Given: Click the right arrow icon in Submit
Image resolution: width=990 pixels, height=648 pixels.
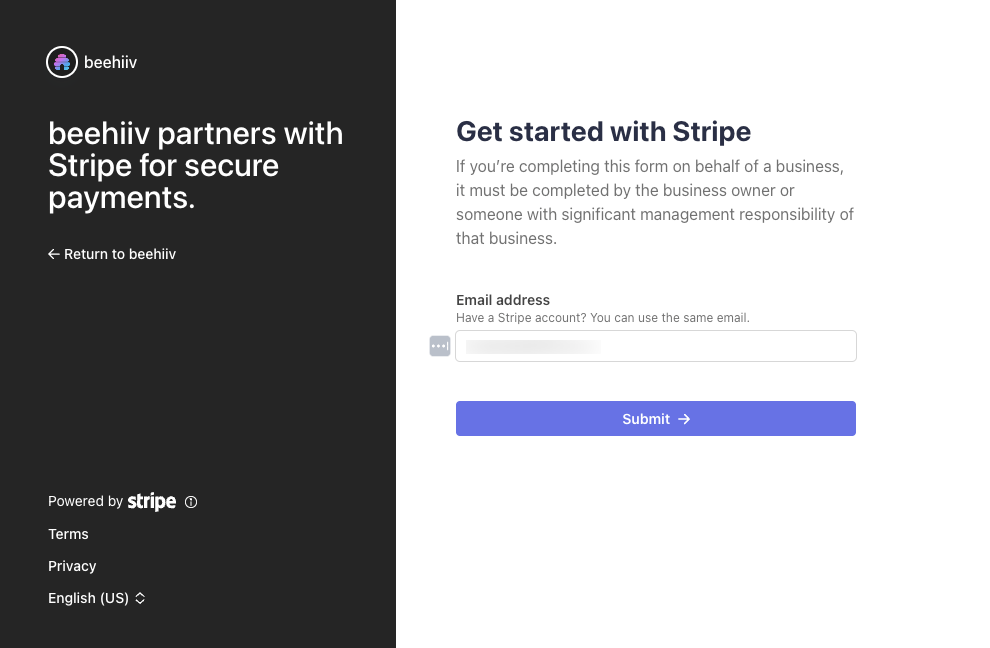Looking at the screenshot, I should click(x=684, y=419).
